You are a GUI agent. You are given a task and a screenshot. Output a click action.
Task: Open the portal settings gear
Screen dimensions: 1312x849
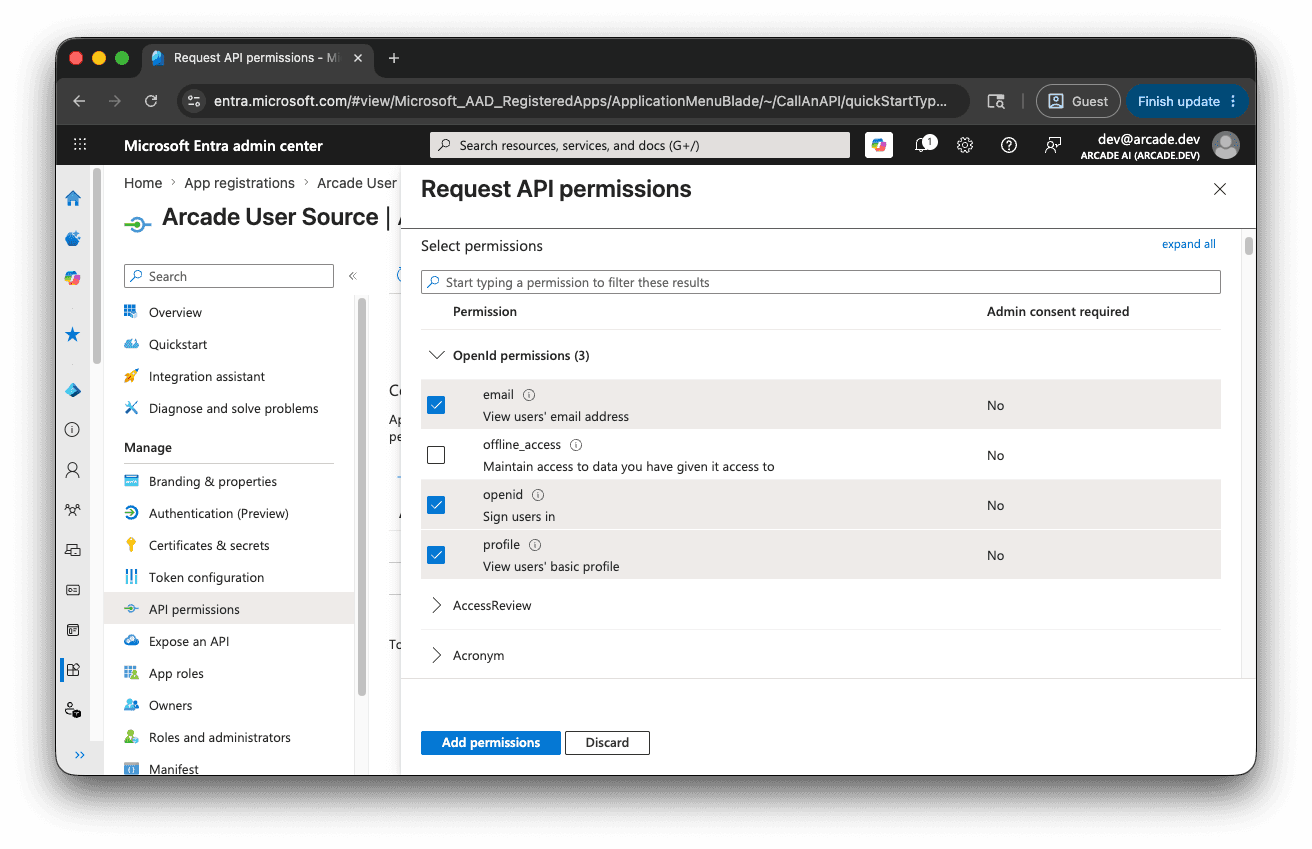pyautogui.click(x=965, y=145)
